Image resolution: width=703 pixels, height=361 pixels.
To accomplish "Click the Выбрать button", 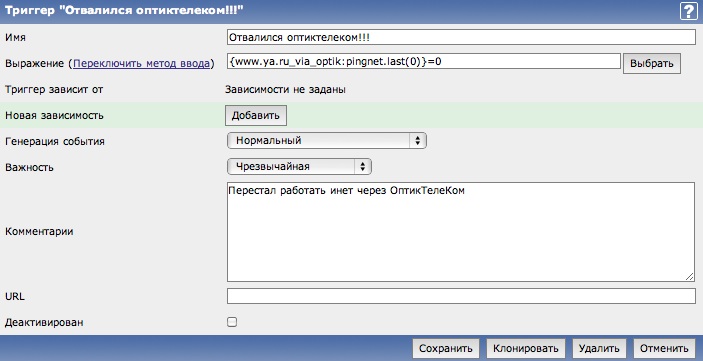I will 651,63.
